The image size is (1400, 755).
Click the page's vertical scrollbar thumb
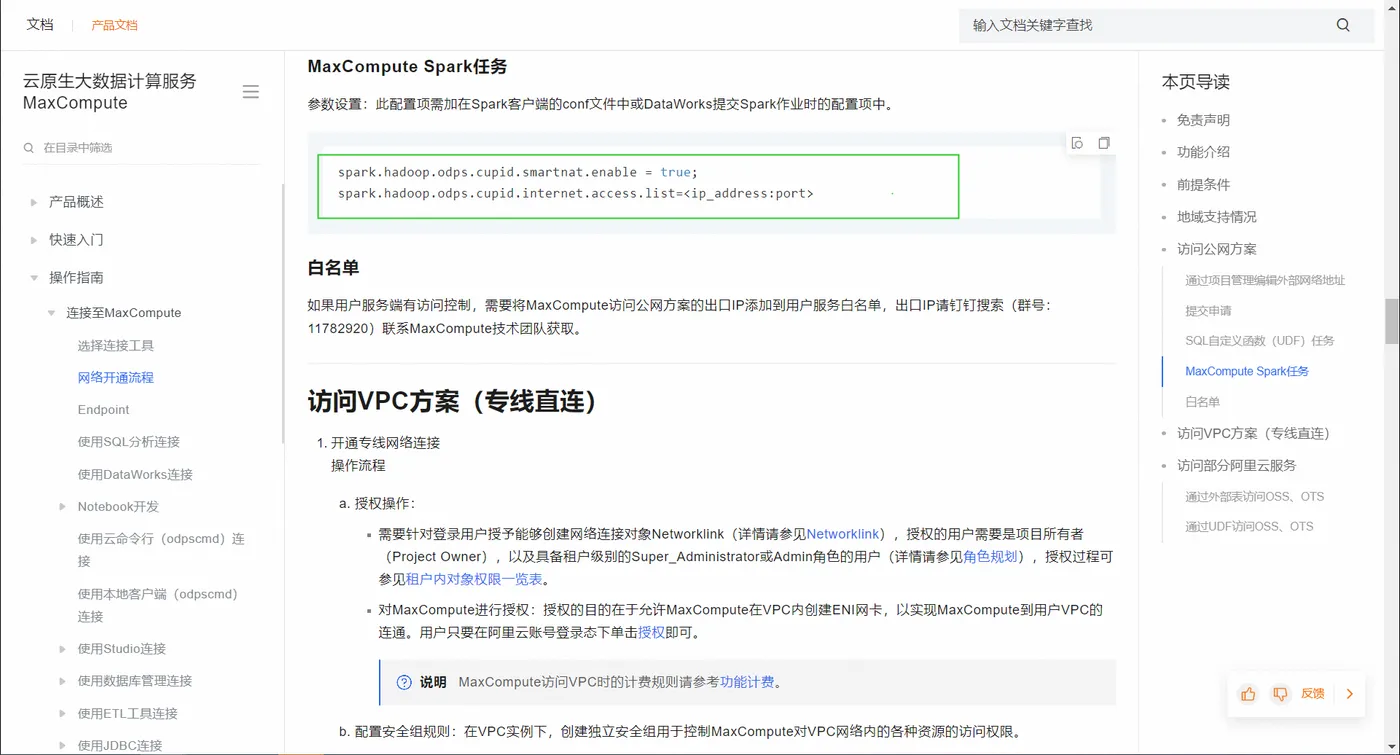pos(1391,321)
